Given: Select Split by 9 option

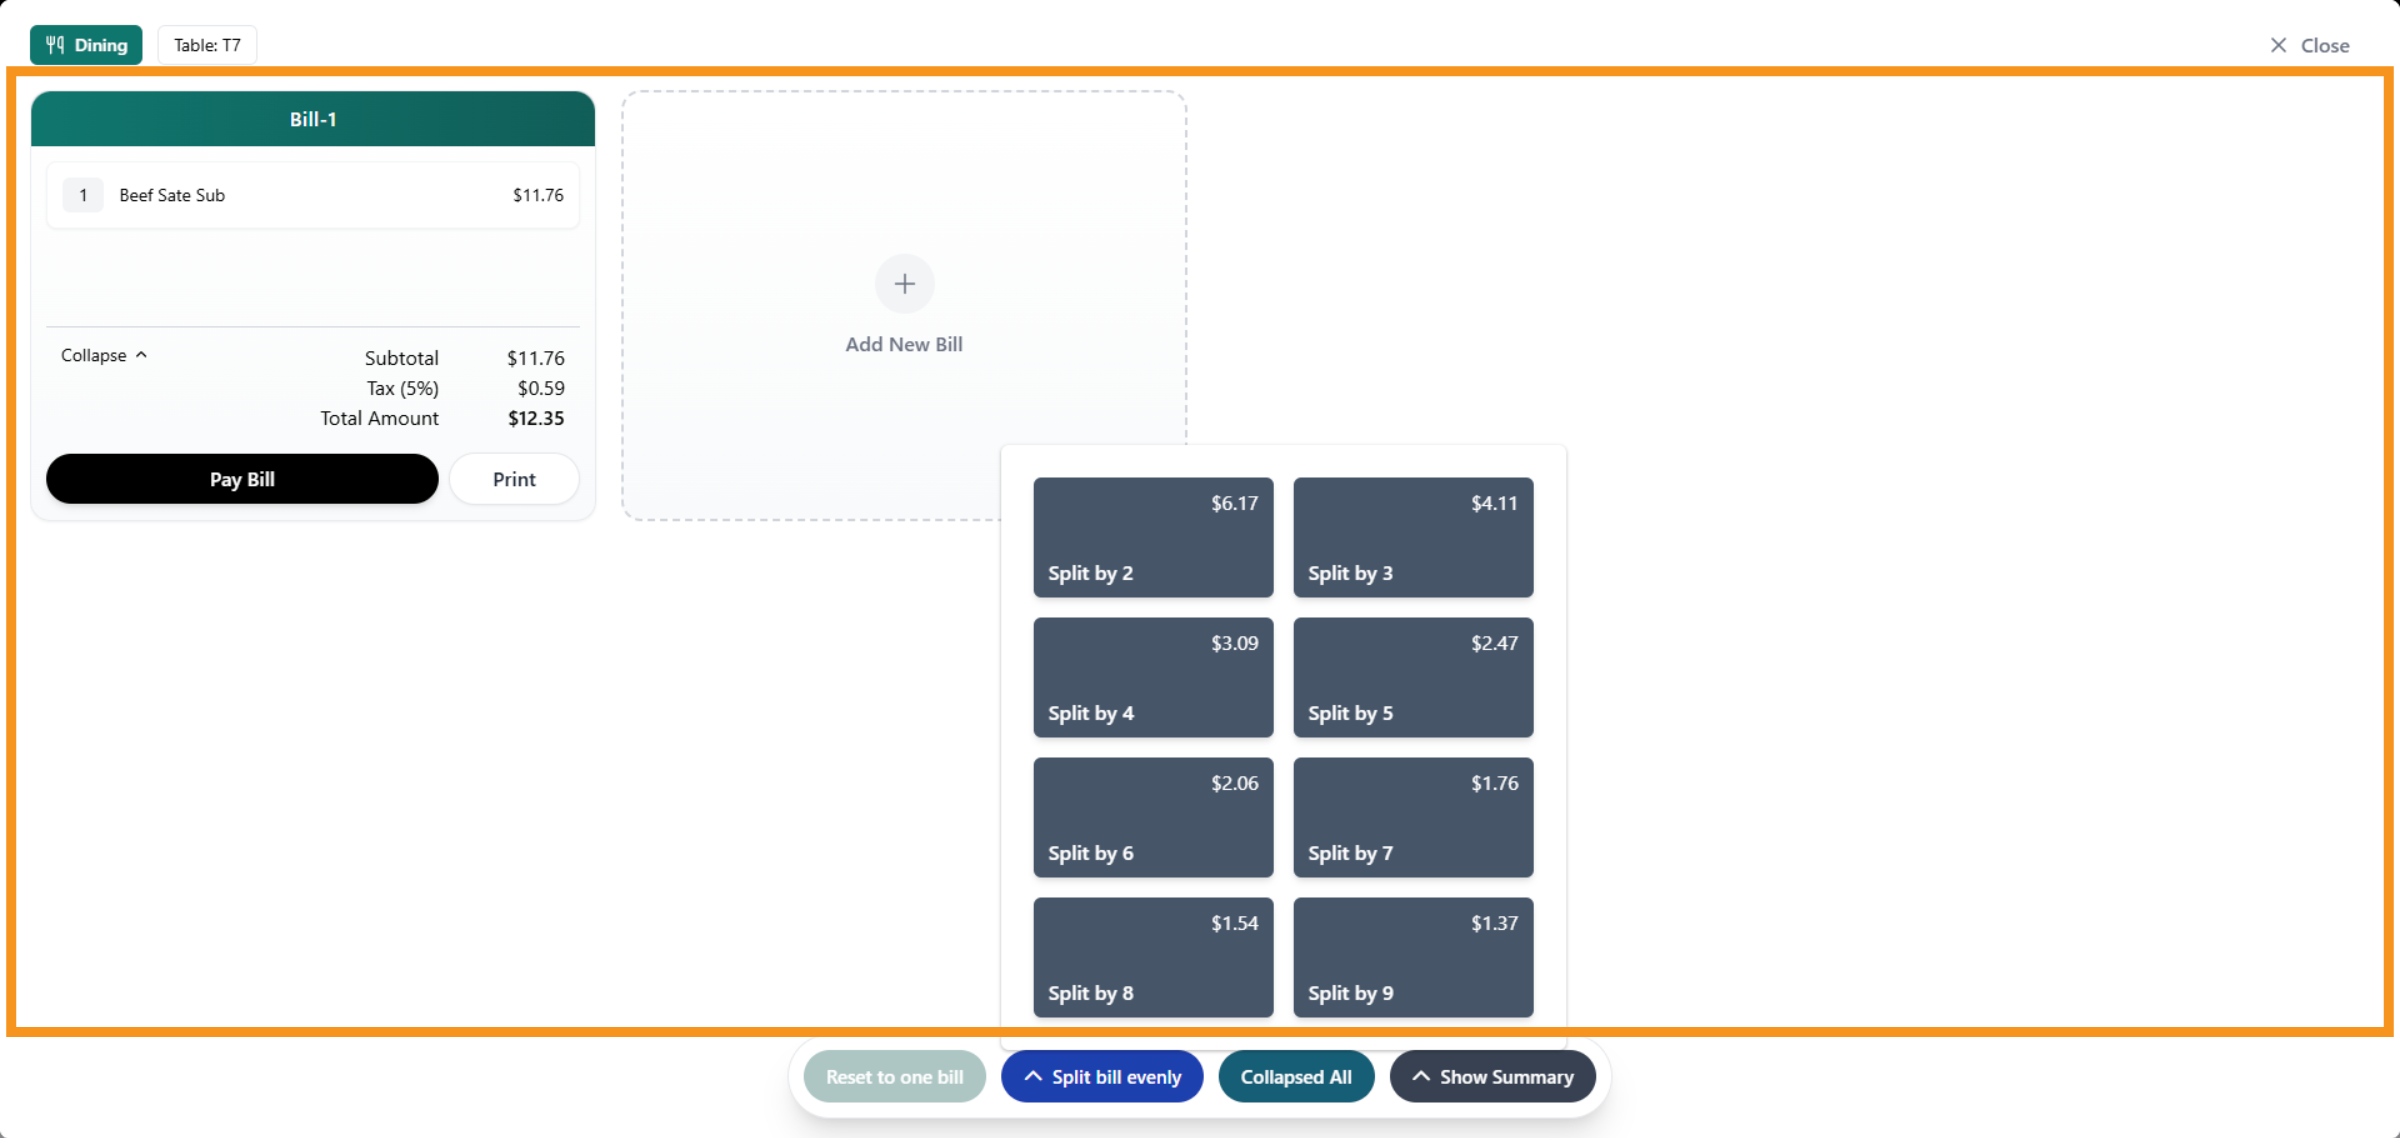Looking at the screenshot, I should coord(1412,957).
